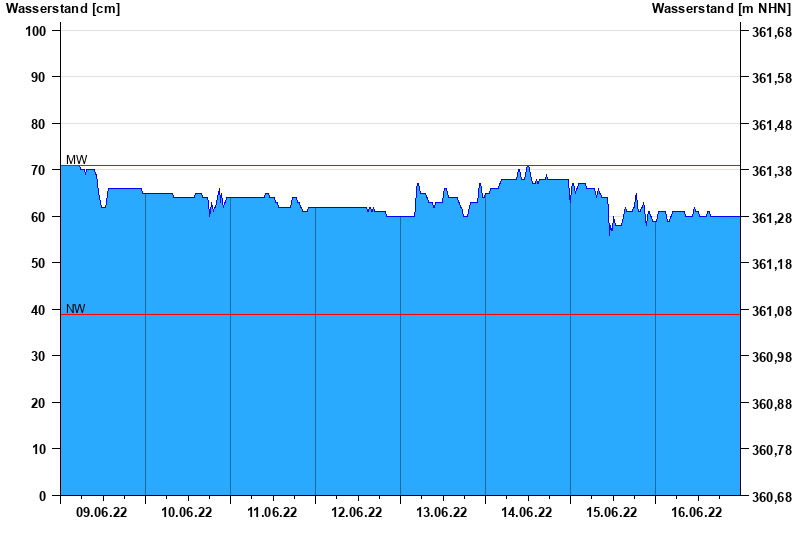The width and height of the screenshot is (800, 550).
Task: Click the left axis value 80
Action: point(38,124)
